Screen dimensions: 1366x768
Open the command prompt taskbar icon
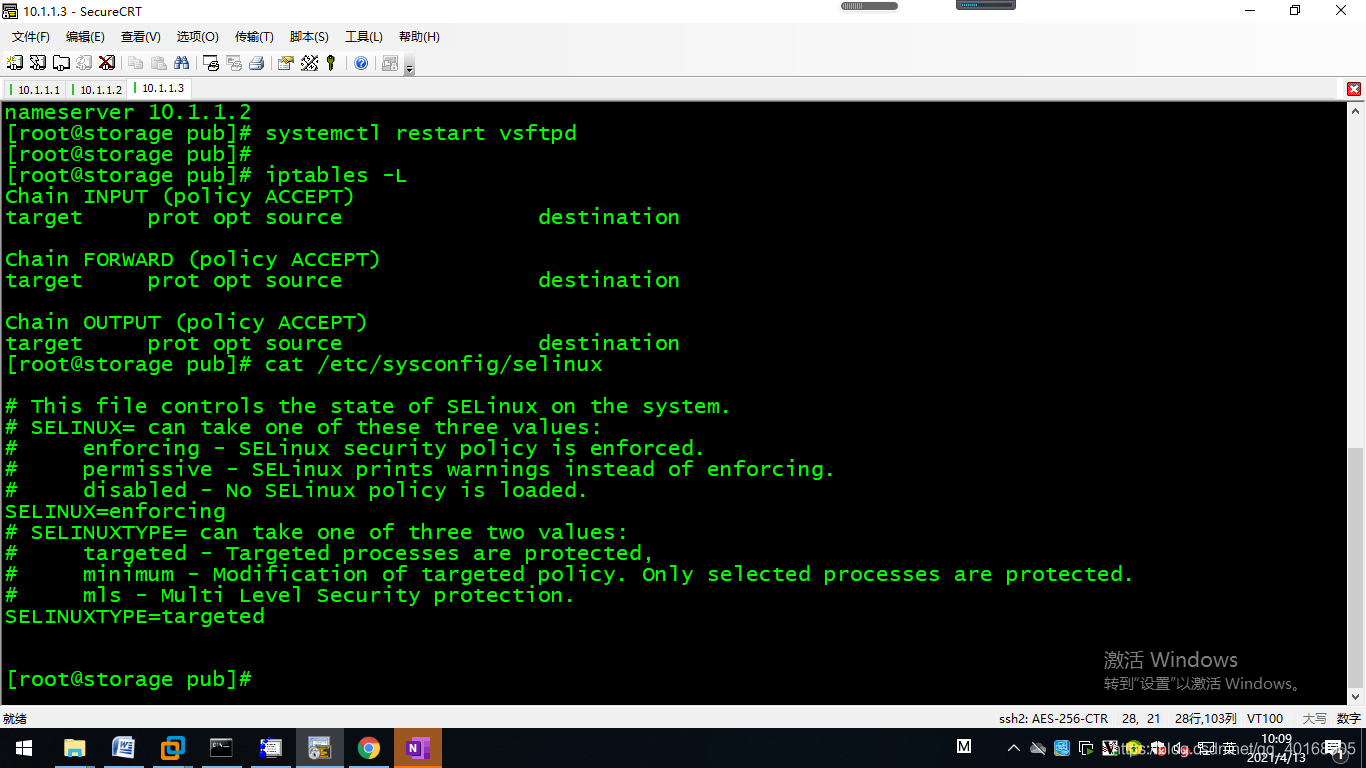(x=222, y=748)
